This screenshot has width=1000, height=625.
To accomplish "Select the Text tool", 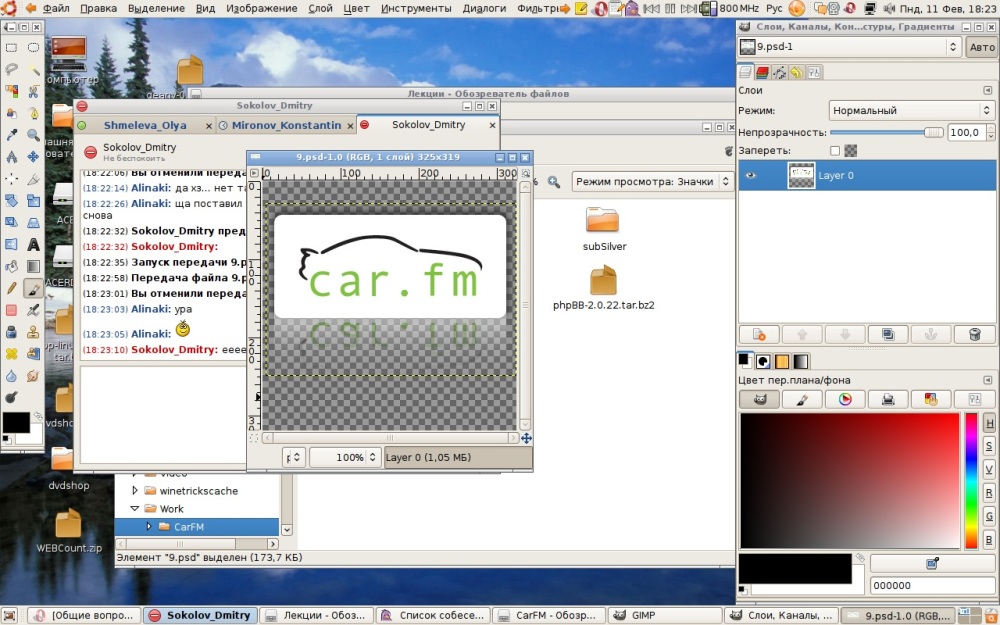I will point(33,244).
